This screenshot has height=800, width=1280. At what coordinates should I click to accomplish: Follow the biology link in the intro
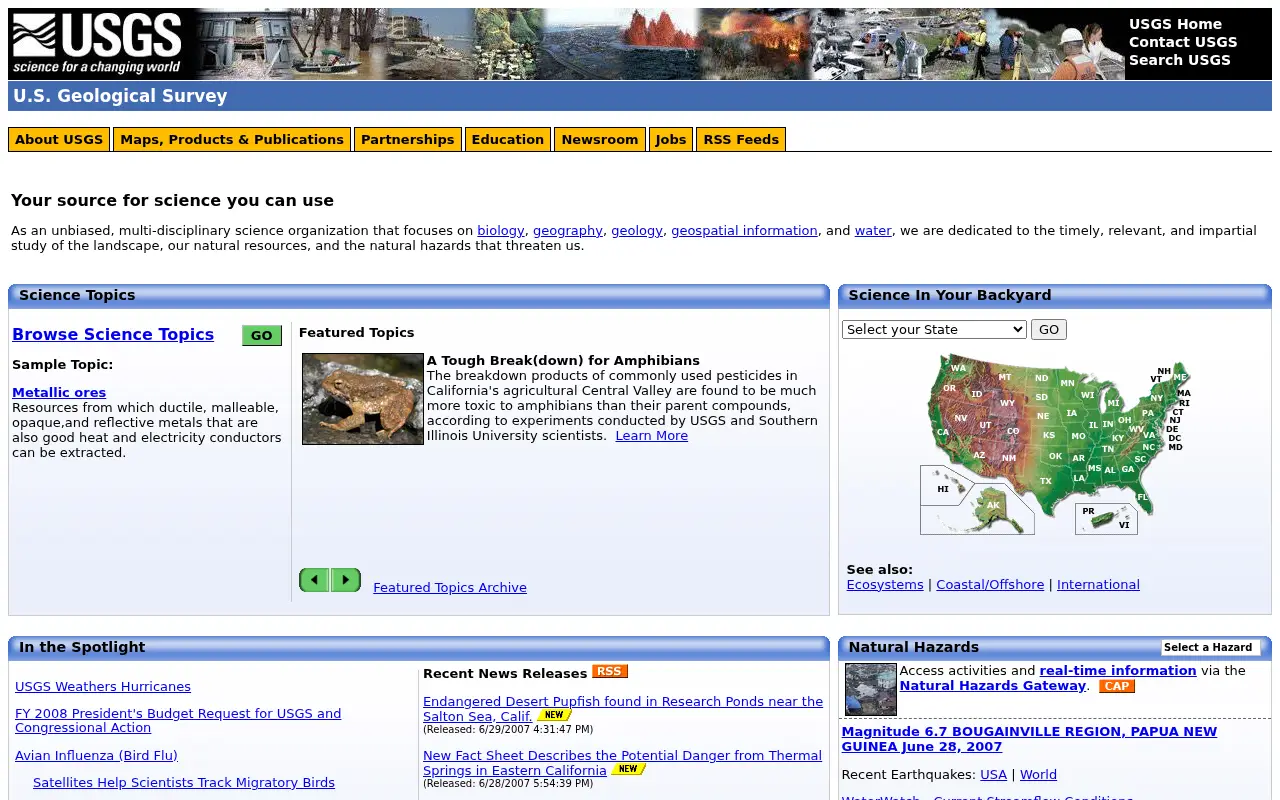pos(501,230)
